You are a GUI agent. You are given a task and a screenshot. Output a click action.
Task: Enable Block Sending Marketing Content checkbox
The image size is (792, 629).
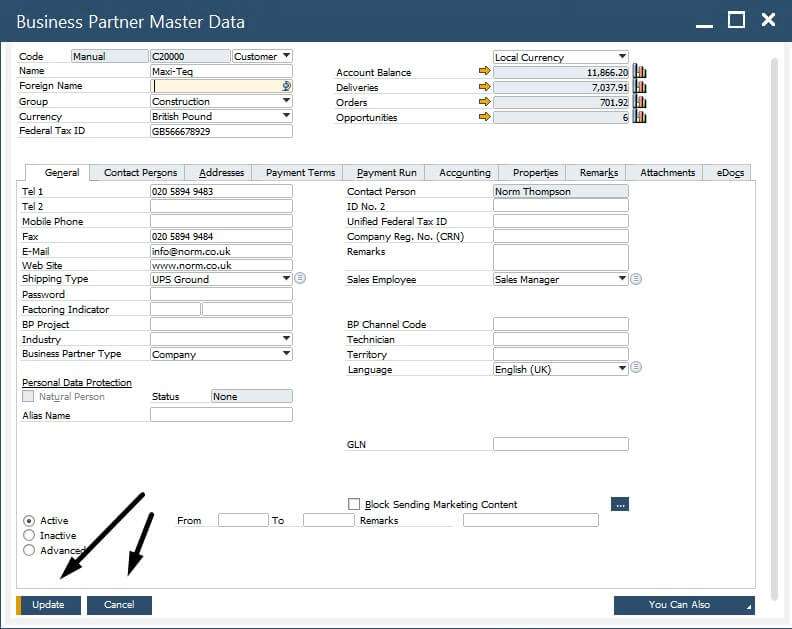coord(354,504)
